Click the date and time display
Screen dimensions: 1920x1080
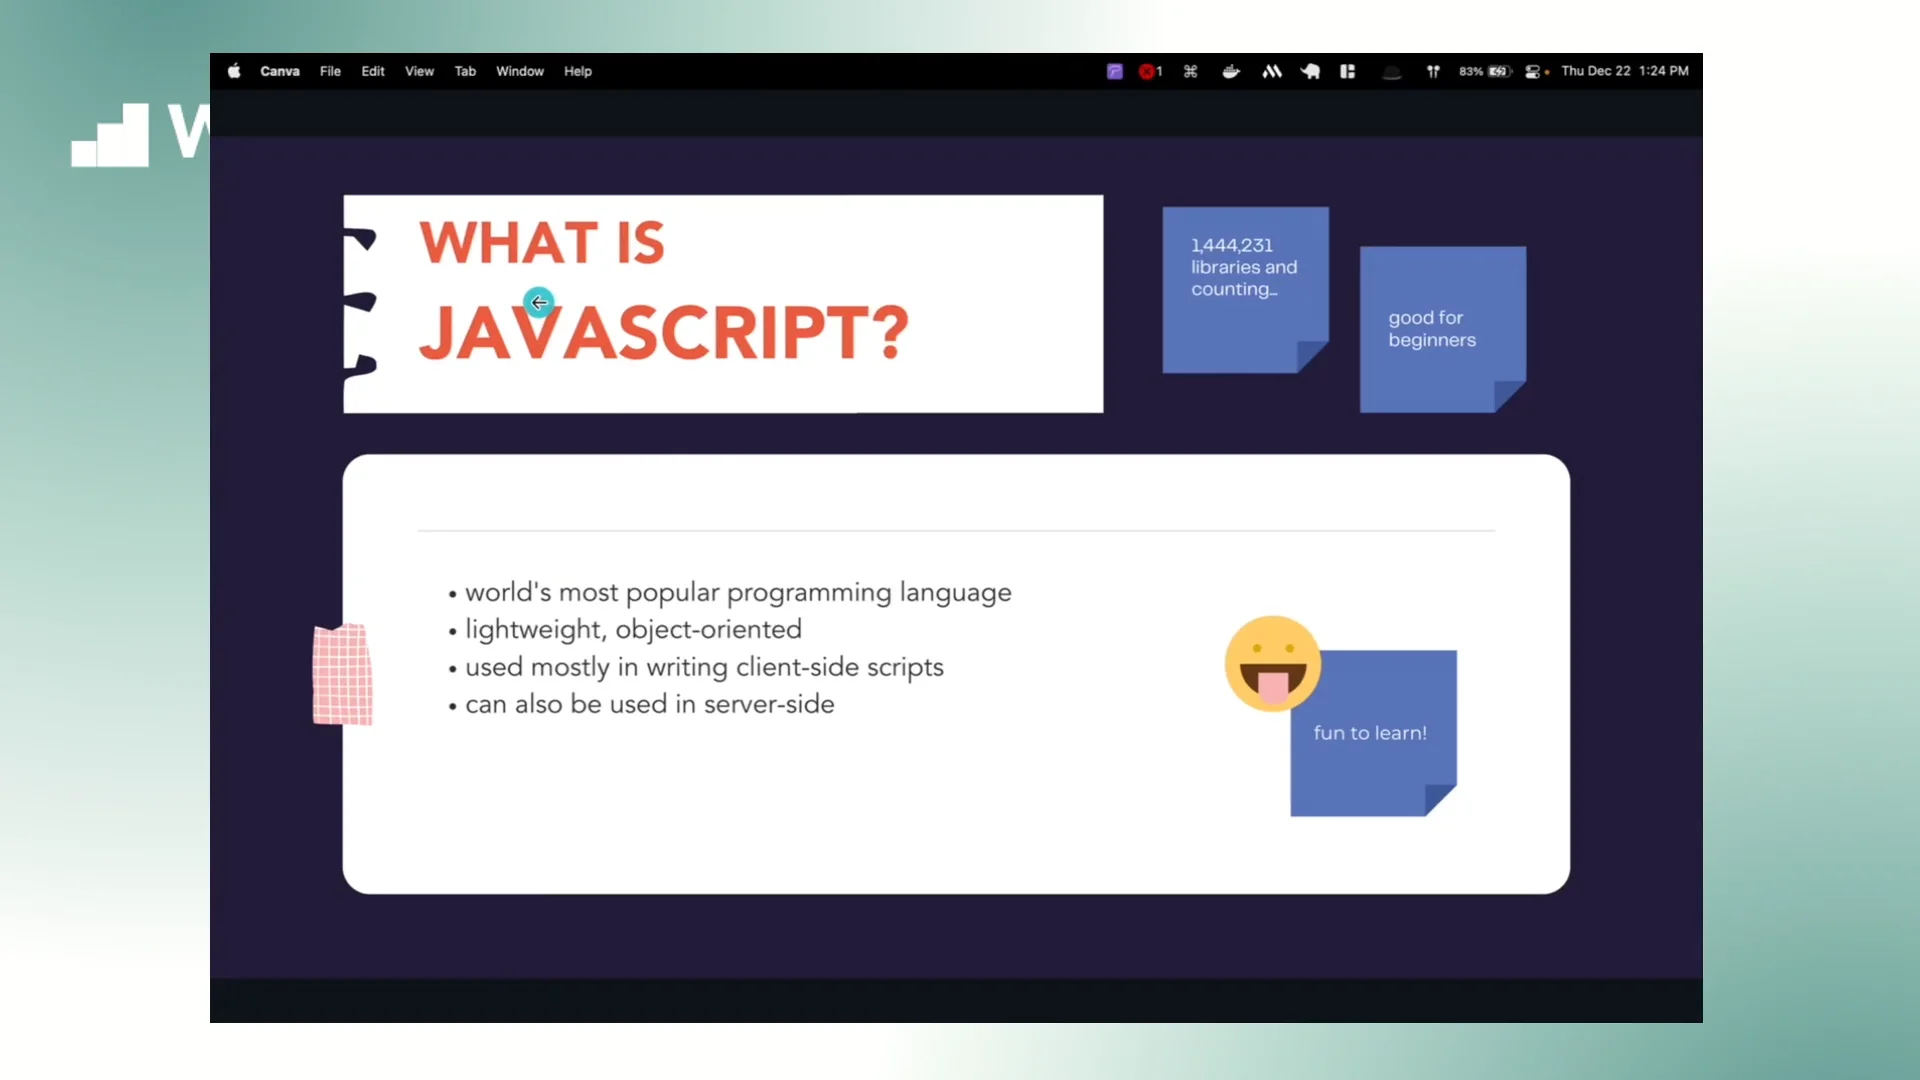click(1624, 71)
